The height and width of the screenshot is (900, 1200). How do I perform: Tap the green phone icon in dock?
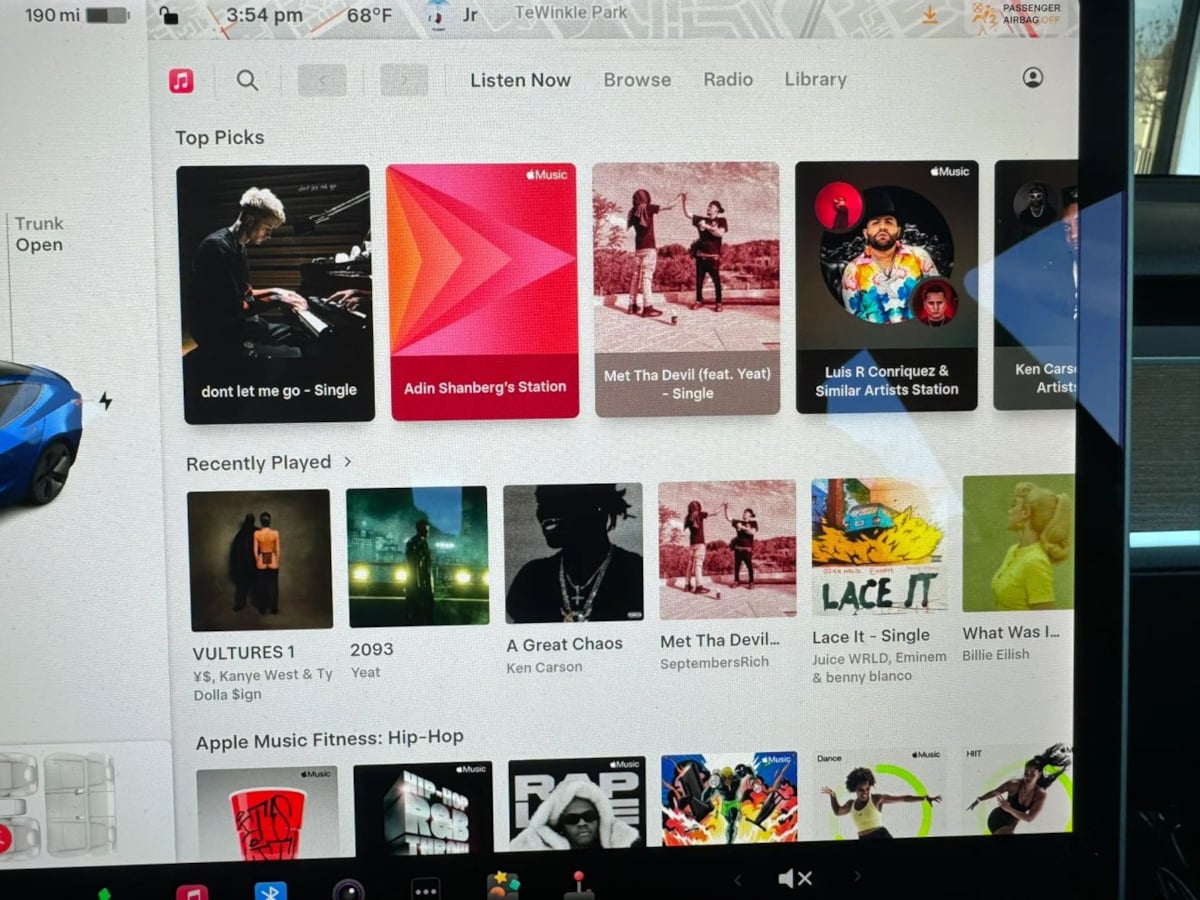(x=104, y=893)
